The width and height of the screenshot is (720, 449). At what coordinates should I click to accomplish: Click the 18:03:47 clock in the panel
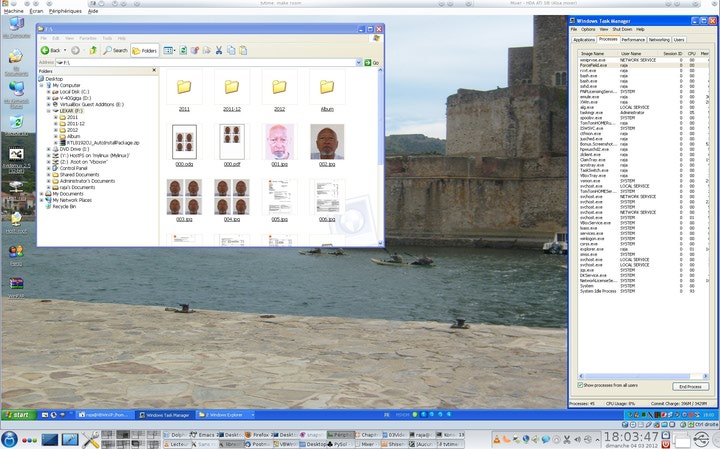coord(631,437)
